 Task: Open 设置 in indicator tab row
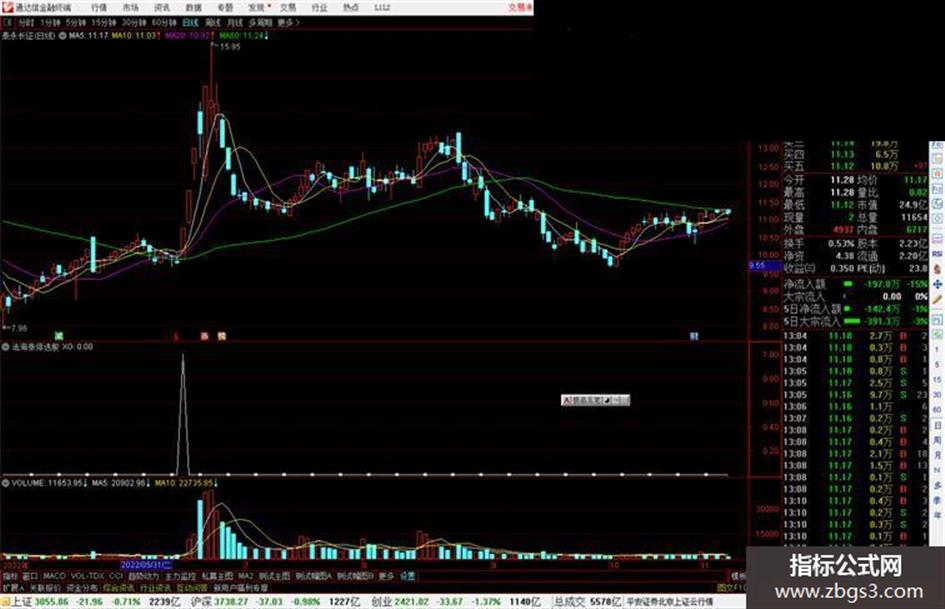click(x=407, y=576)
